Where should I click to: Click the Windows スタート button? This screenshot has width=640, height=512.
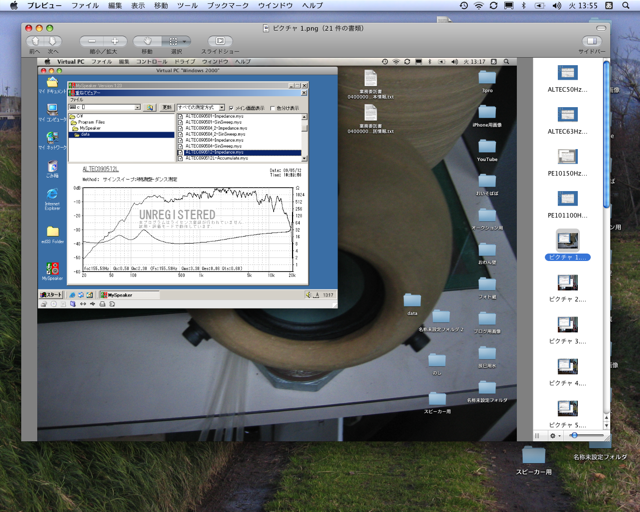51,295
